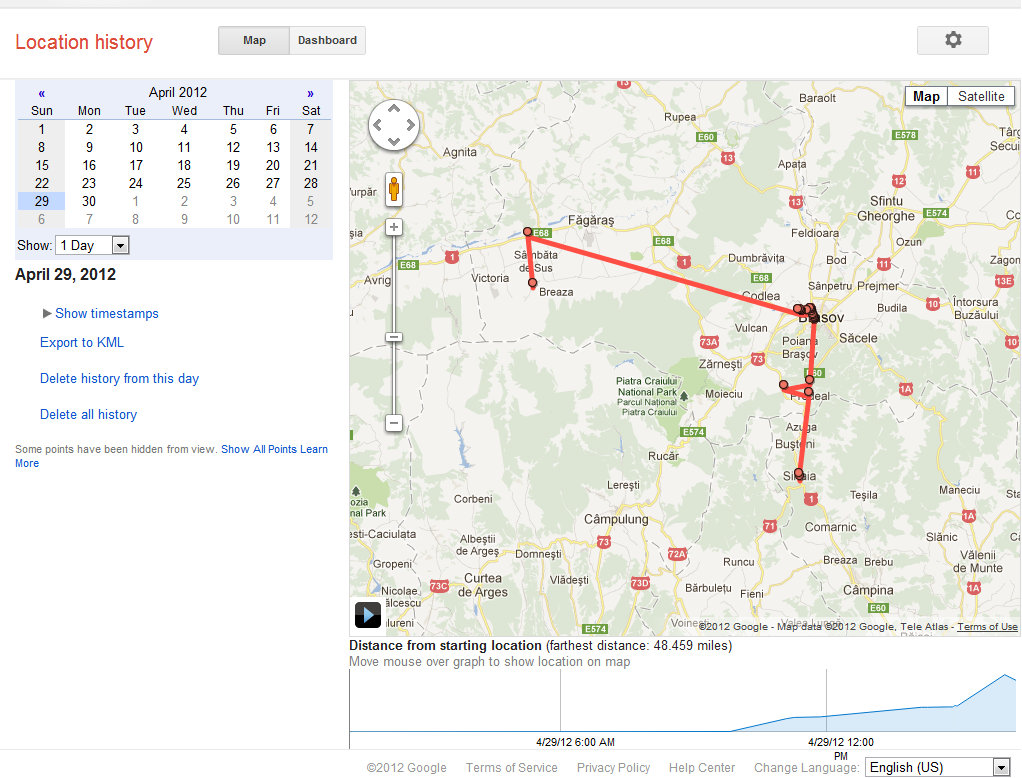Go to next month in calendar
1022x778 pixels.
310,93
